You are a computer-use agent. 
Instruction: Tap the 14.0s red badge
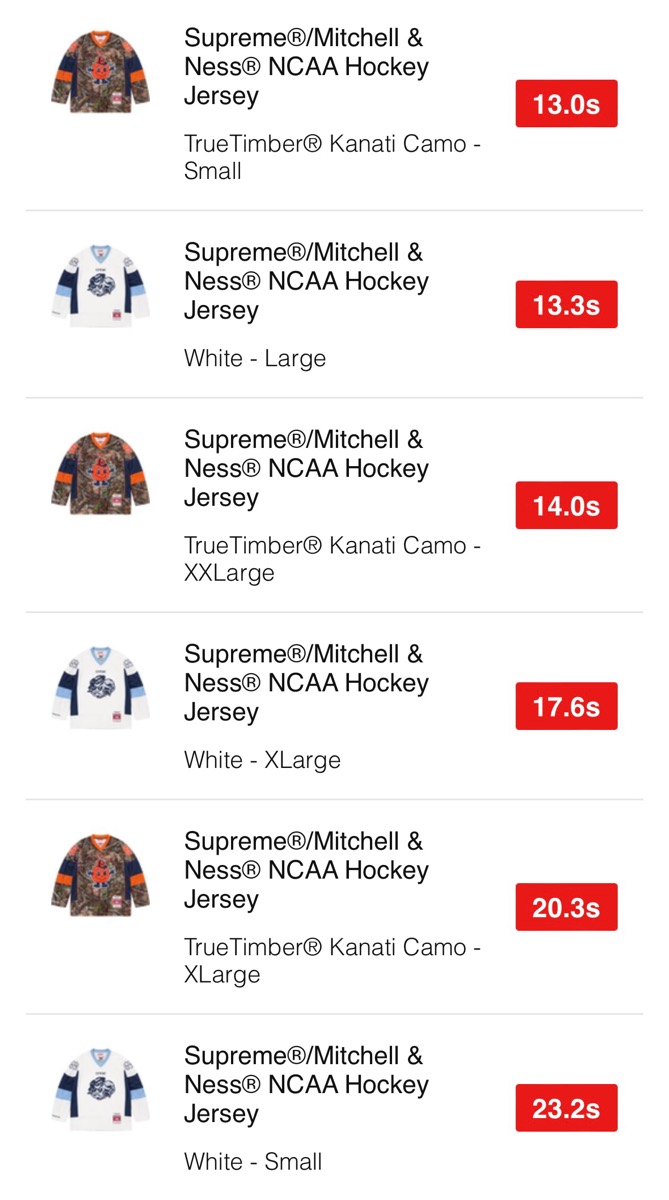(x=566, y=506)
